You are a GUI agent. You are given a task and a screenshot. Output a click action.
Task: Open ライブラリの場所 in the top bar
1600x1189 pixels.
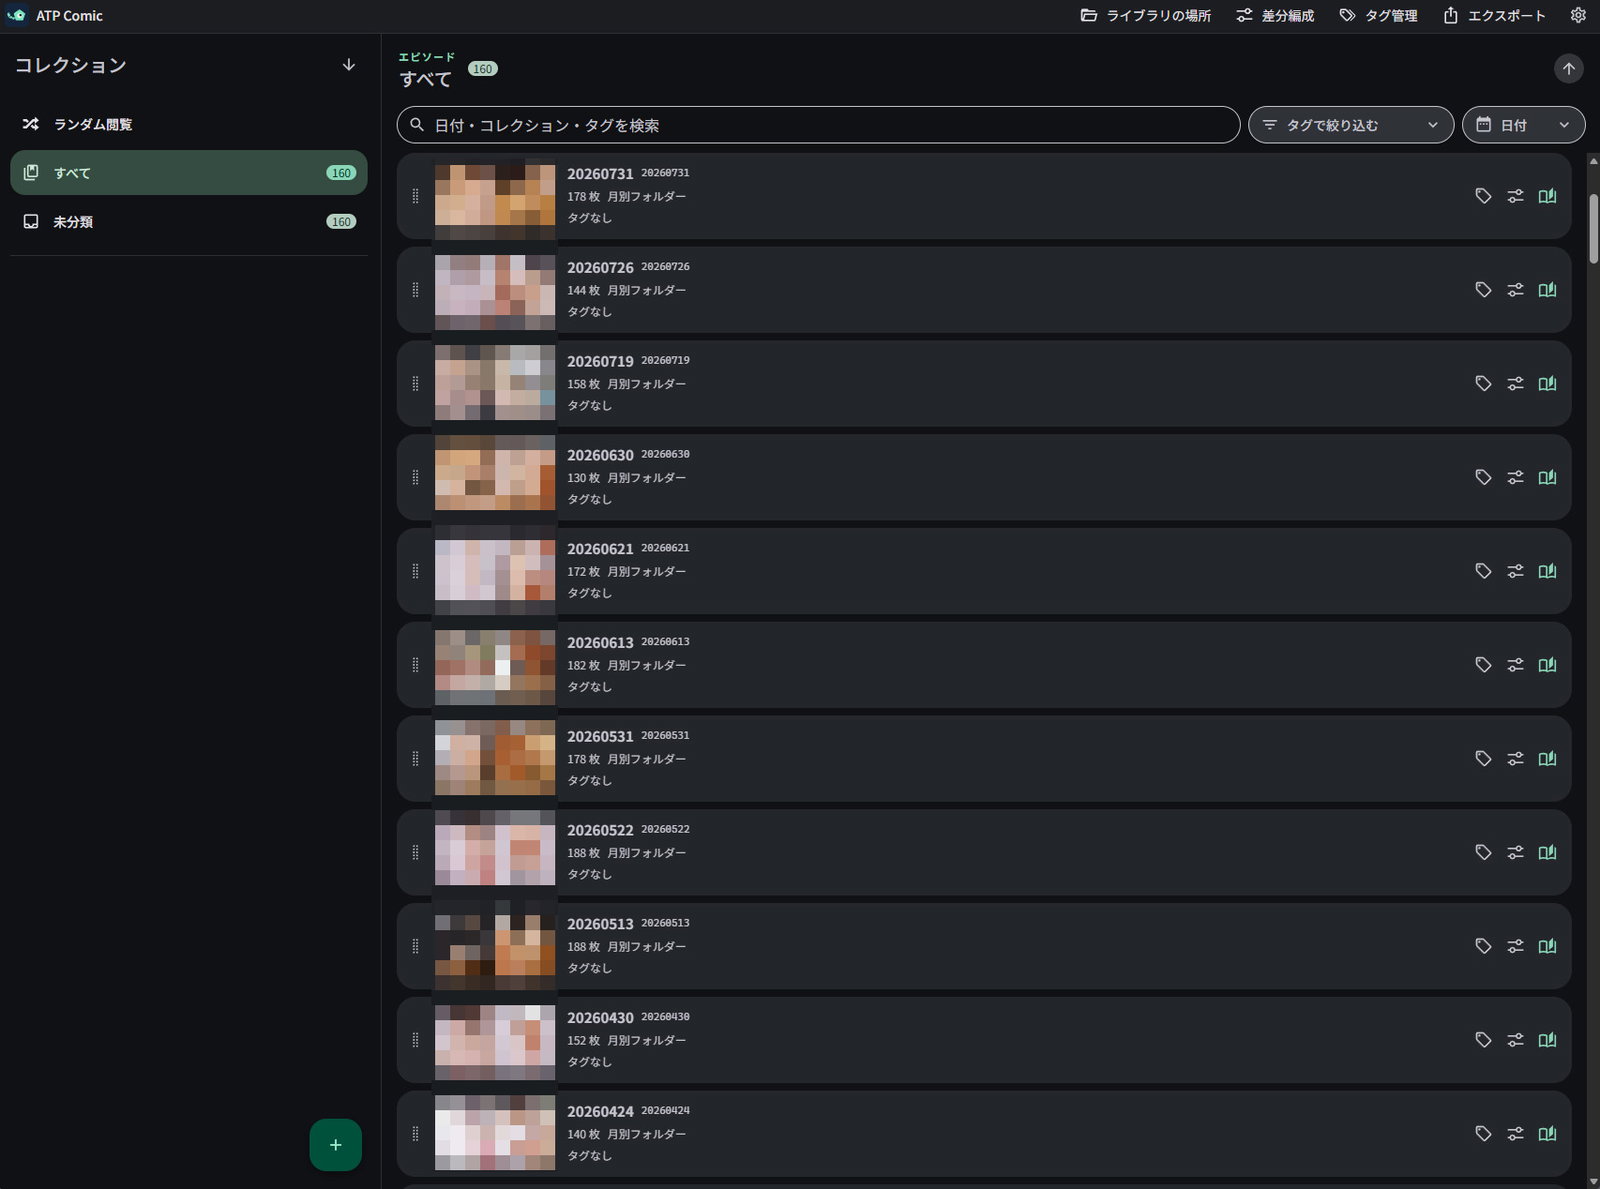pos(1146,15)
